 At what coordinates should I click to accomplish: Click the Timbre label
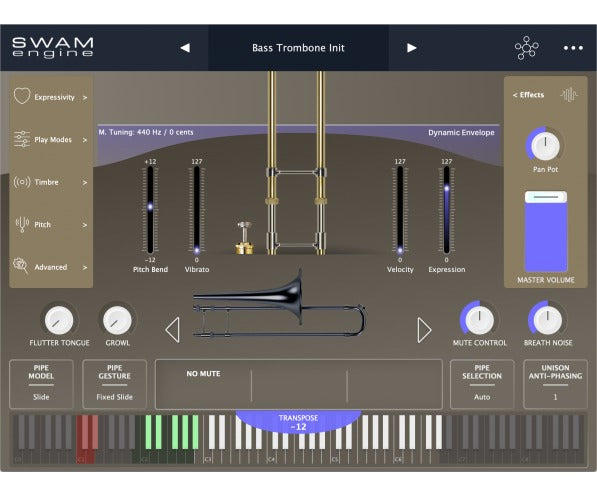pyautogui.click(x=46, y=182)
